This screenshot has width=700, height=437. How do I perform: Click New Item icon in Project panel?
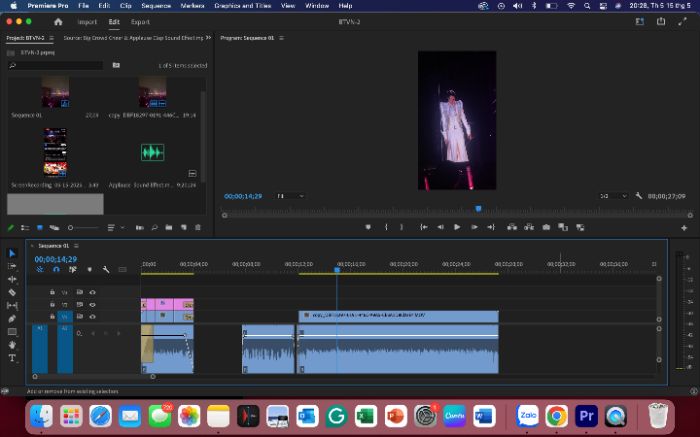tap(183, 228)
